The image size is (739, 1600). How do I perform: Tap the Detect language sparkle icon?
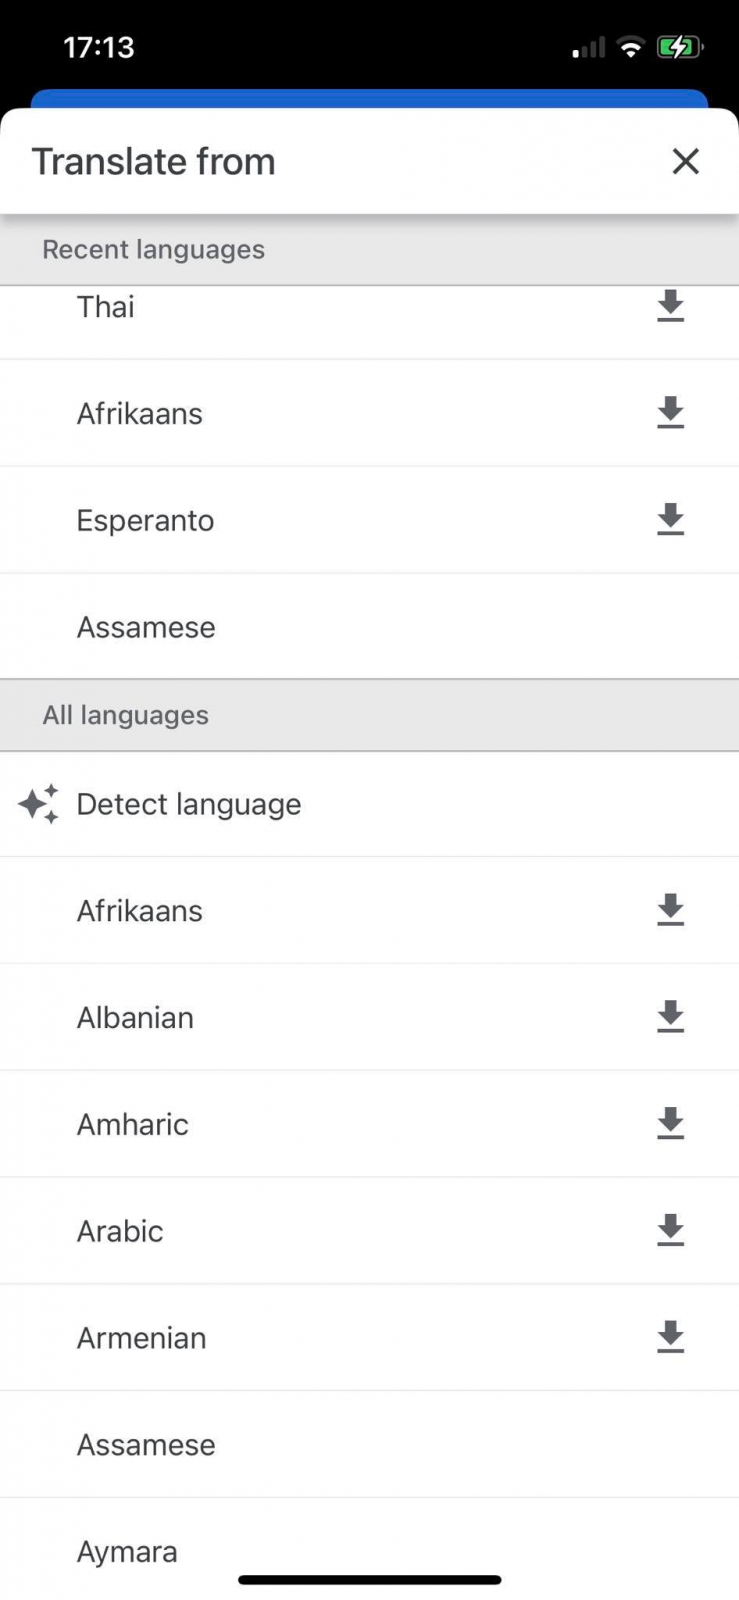click(x=39, y=804)
